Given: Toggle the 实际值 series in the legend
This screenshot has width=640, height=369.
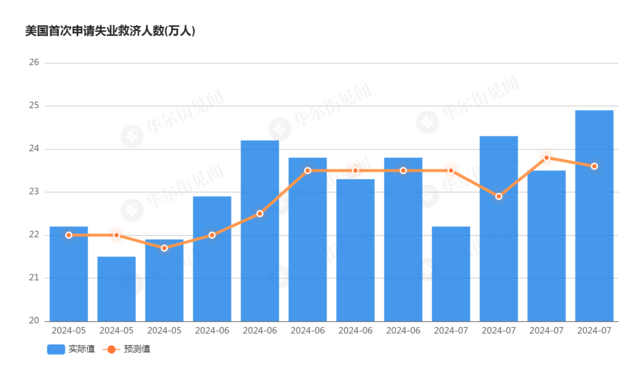Looking at the screenshot, I should point(71,349).
